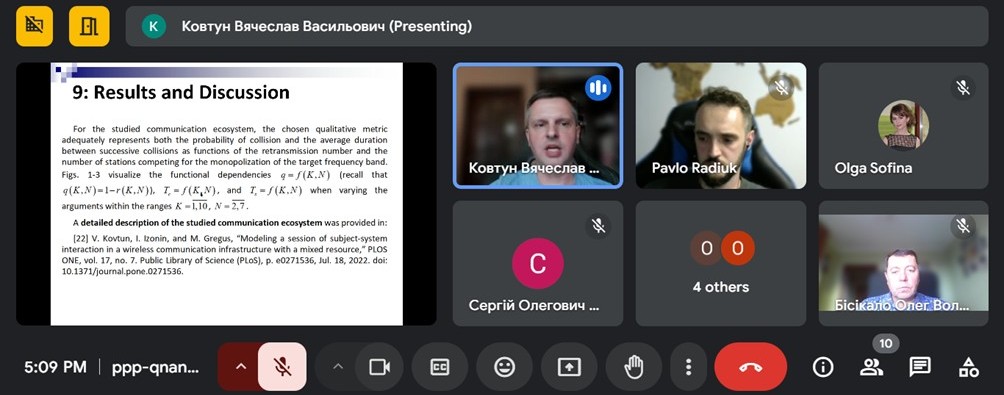Viewport: 1004px width, 395px height.
Task: Turn on the camera
Action: pyautogui.click(x=379, y=367)
